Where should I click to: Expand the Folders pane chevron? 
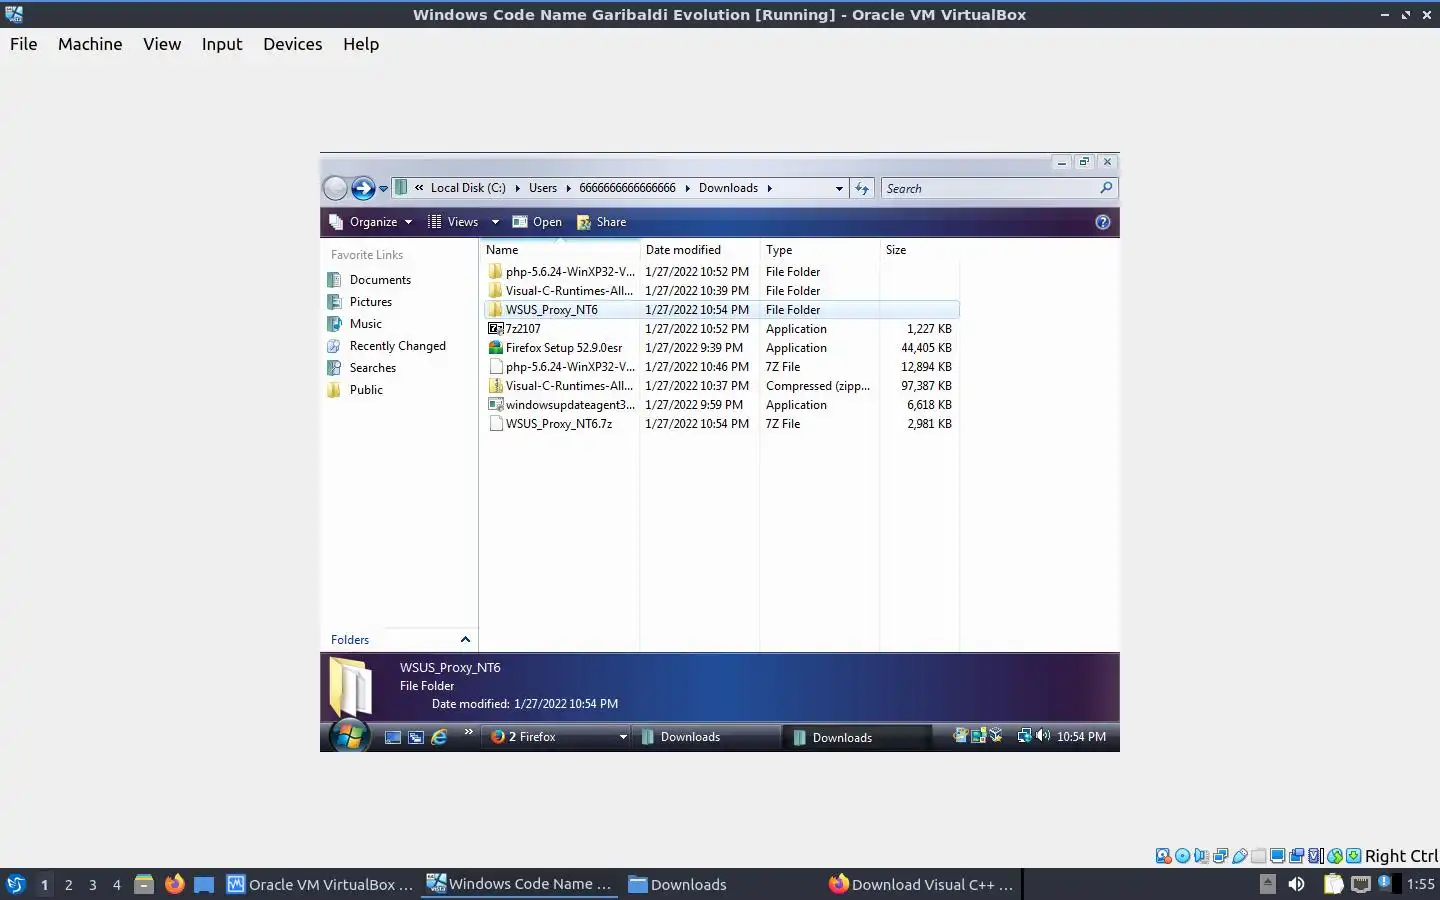click(465, 640)
